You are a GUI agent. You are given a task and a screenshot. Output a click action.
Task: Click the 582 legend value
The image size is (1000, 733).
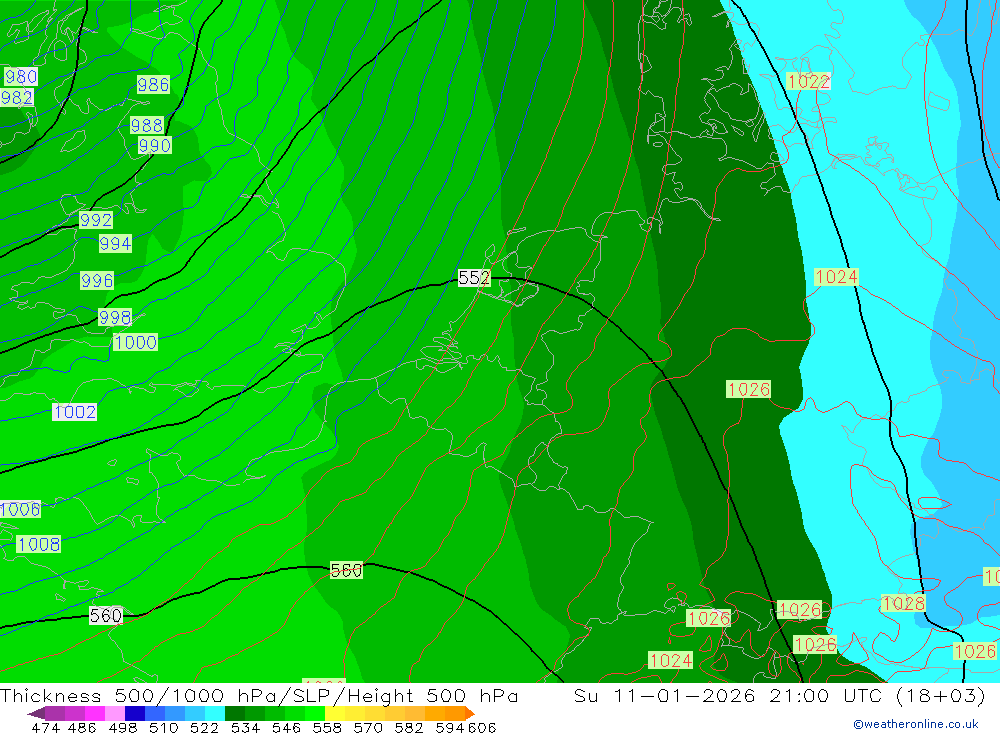[409, 727]
